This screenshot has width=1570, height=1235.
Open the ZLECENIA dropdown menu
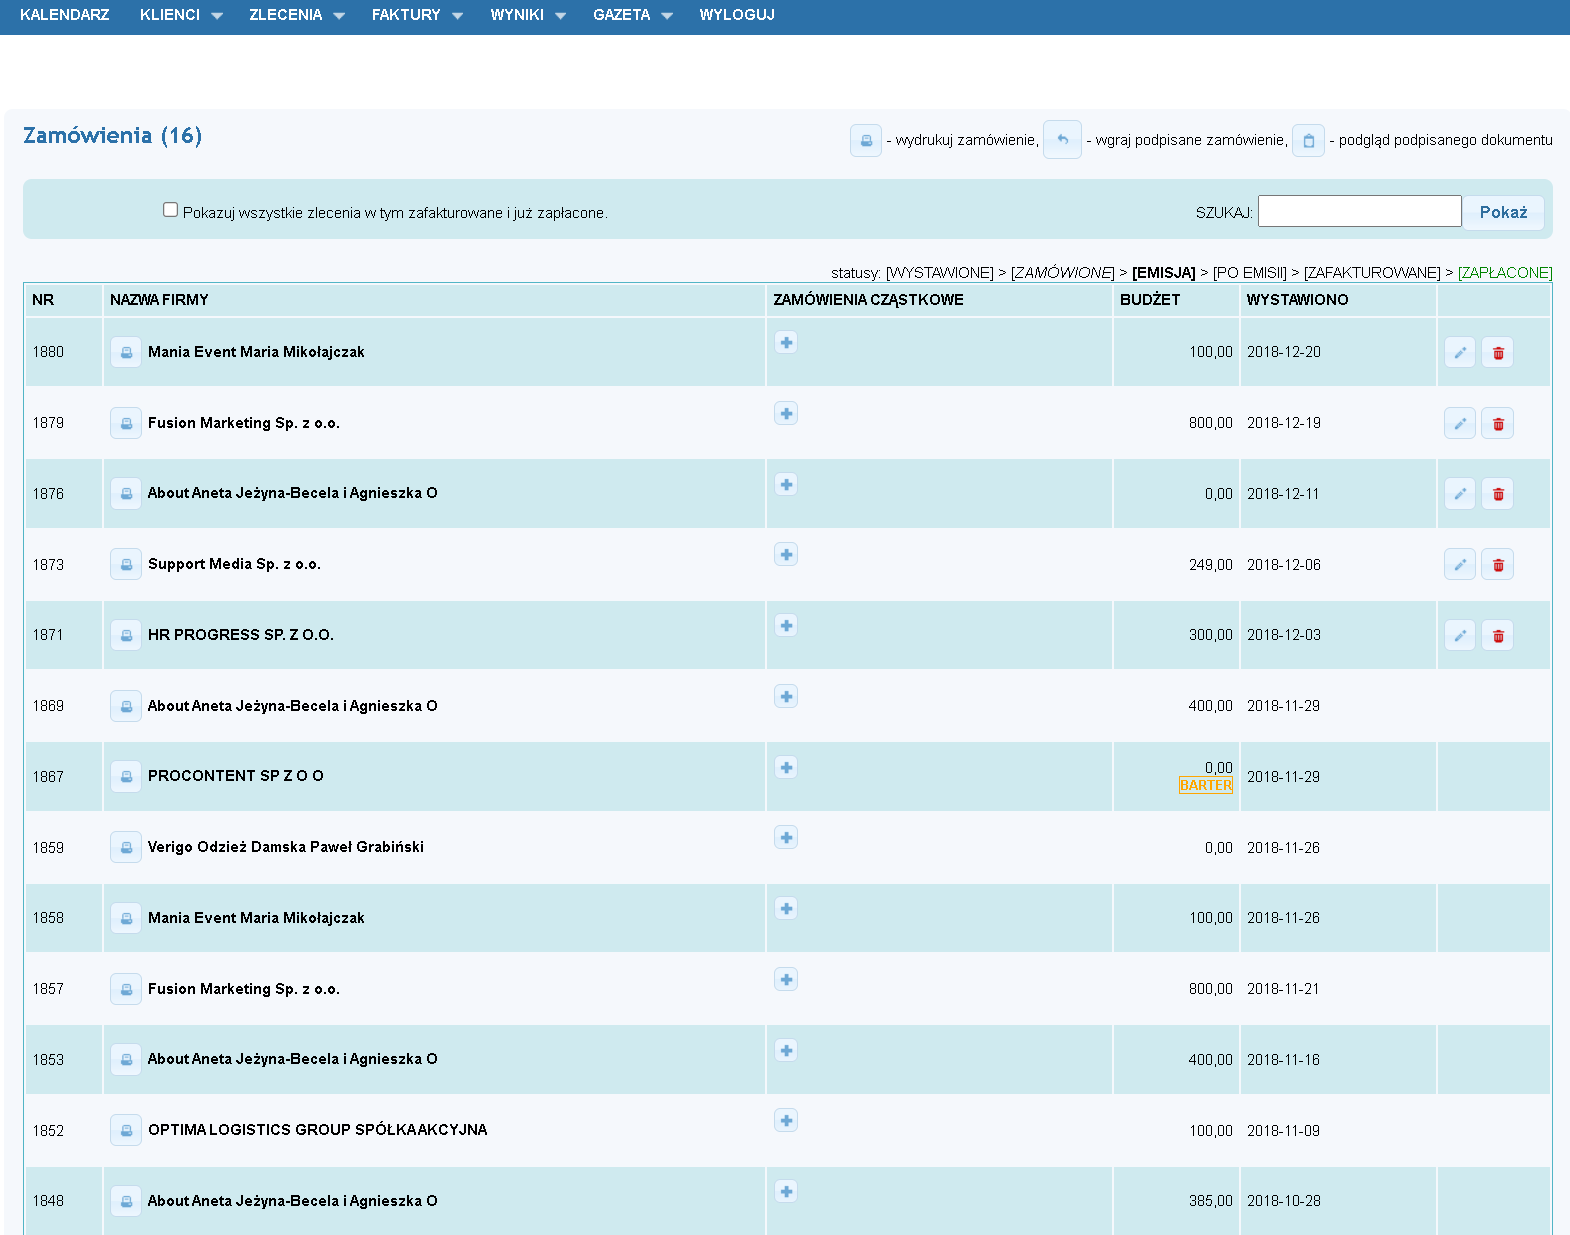(296, 15)
